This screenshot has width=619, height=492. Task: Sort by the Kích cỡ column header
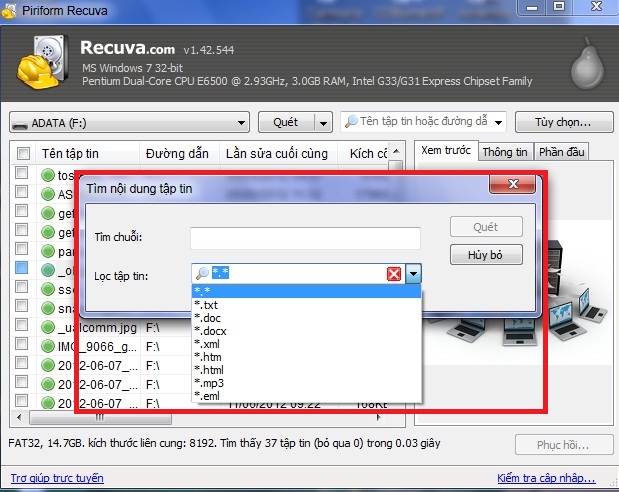tap(363, 154)
